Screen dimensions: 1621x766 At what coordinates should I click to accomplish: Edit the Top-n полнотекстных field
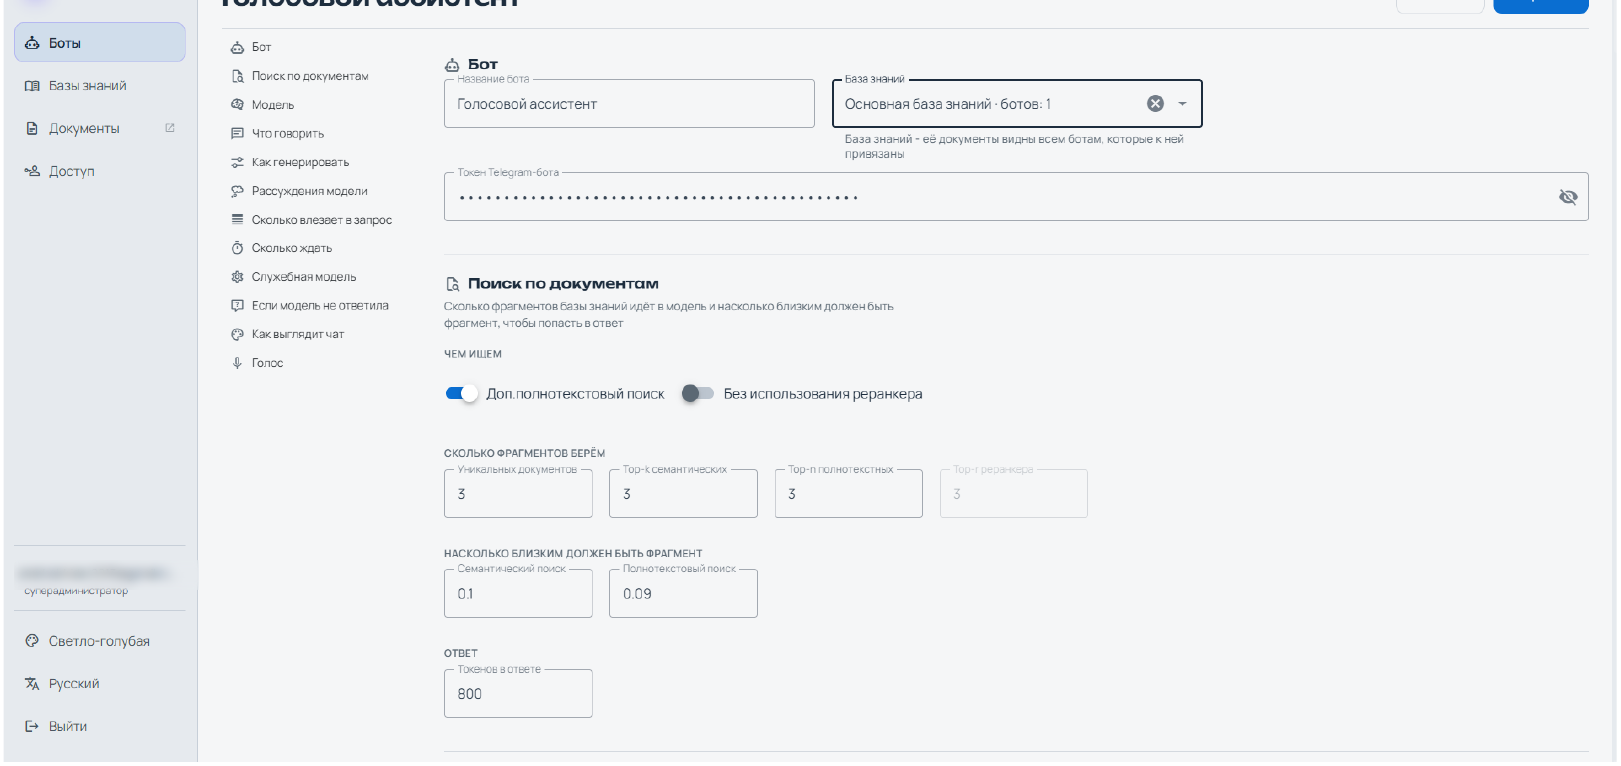click(849, 494)
